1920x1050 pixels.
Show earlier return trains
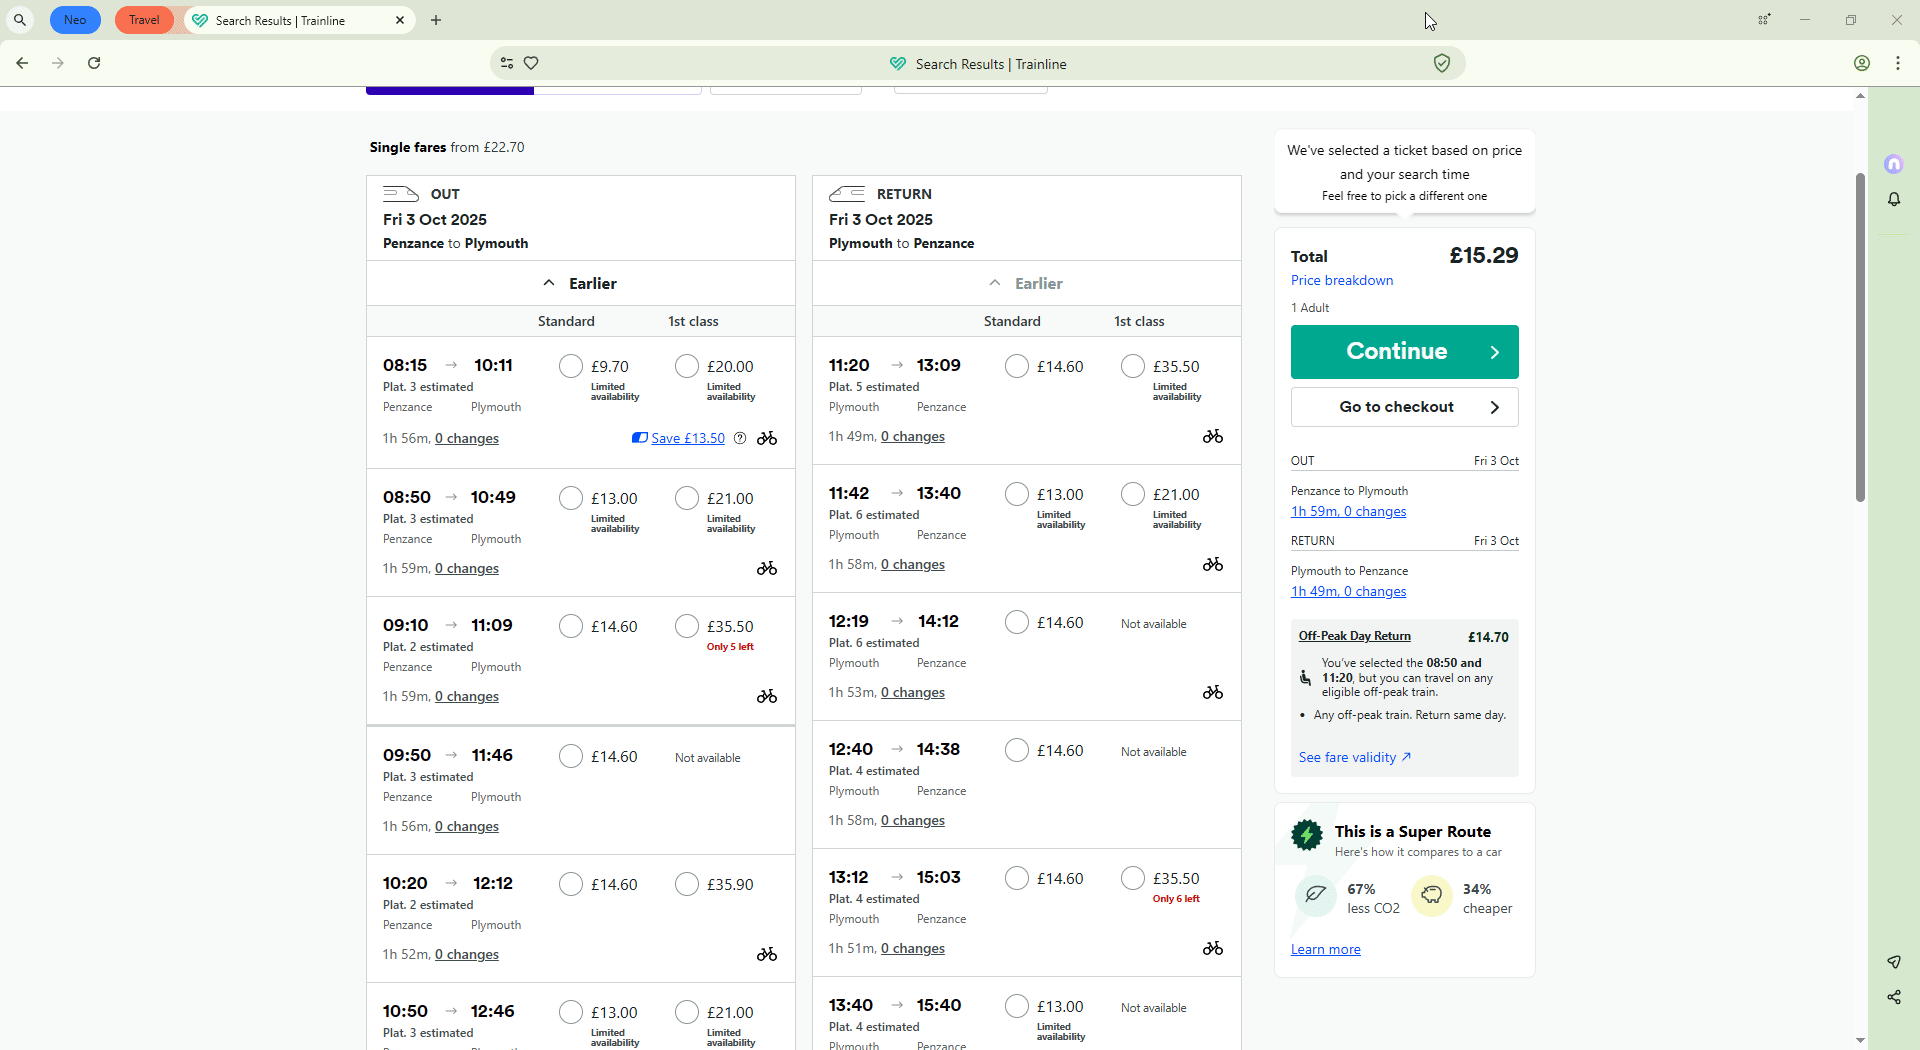tap(1027, 283)
